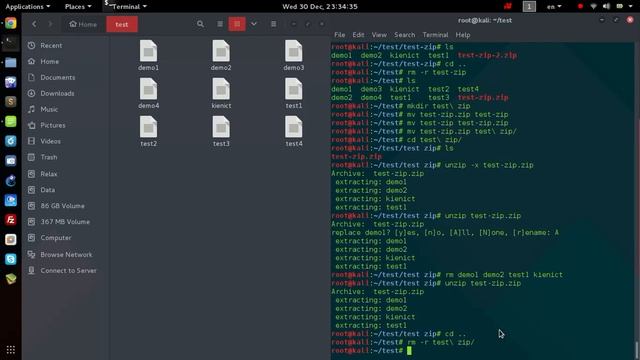Open the Places menu in top panel
640x360 pixels.
coord(78,6)
